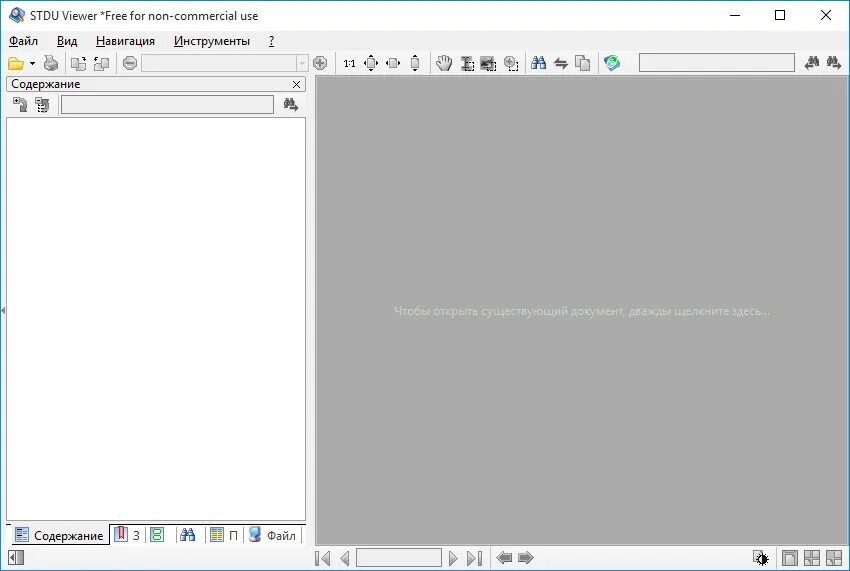Viewport: 850px width, 571px height.
Task: Set actual size 1:1 zoom
Action: [350, 63]
